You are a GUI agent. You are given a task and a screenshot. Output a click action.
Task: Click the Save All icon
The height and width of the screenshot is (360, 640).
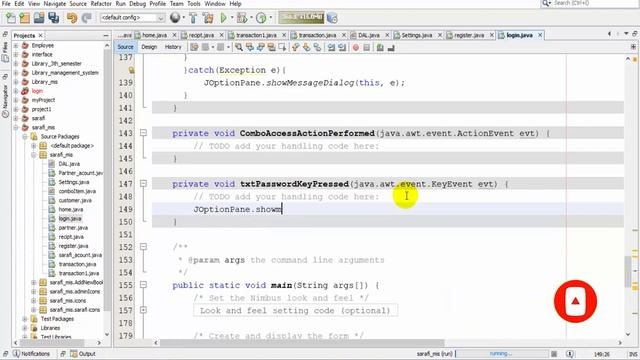(53, 18)
